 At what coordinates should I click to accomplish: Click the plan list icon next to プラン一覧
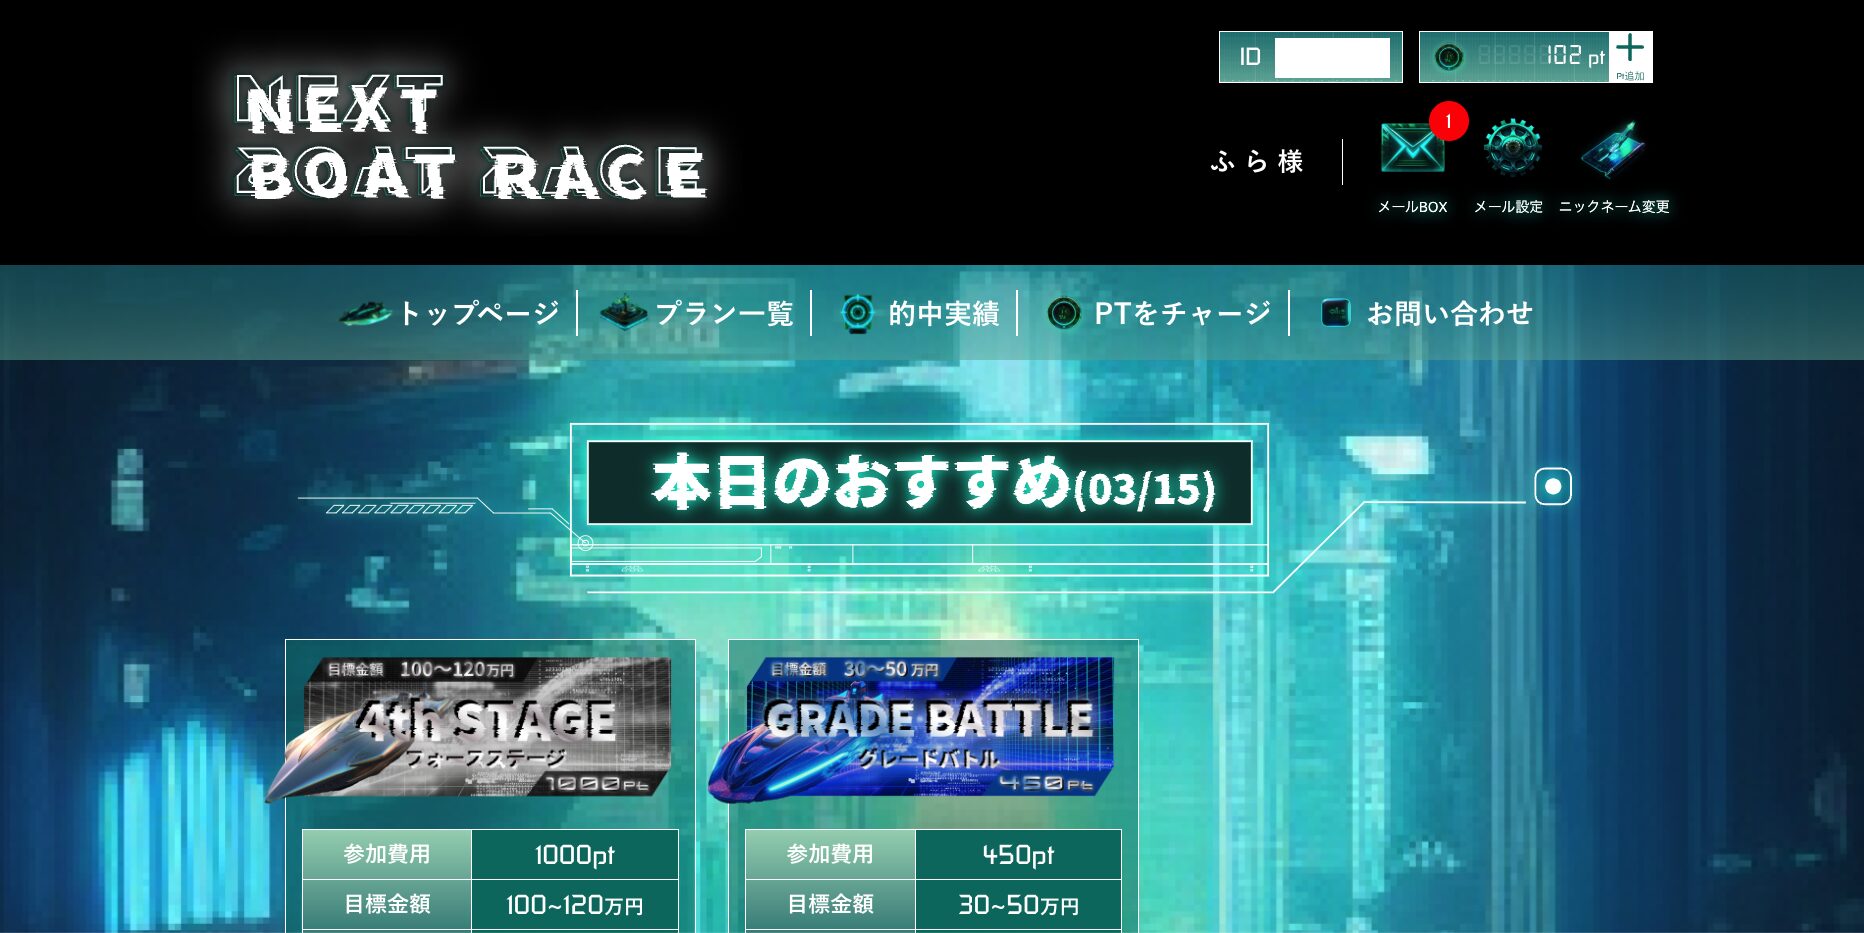click(622, 312)
